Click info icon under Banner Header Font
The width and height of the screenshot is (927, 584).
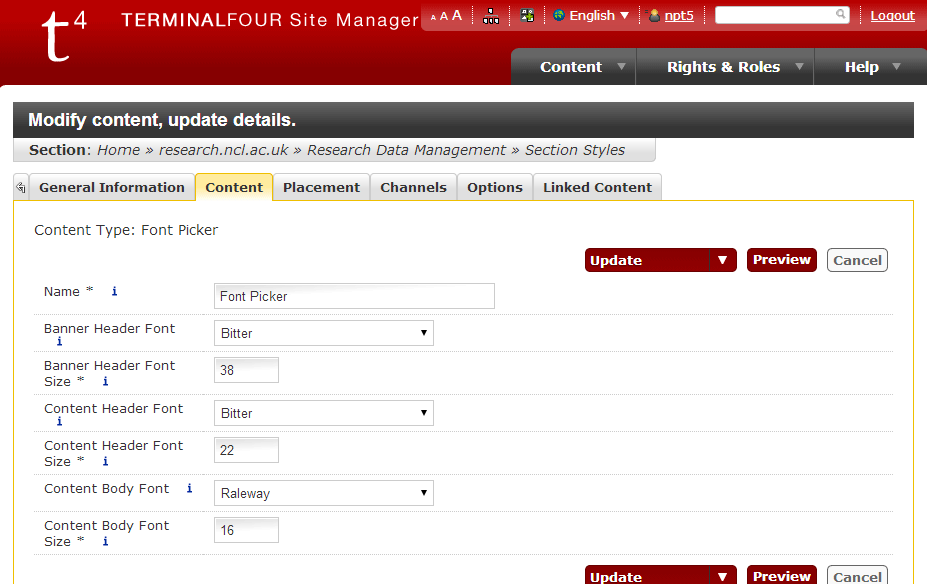click(x=59, y=342)
